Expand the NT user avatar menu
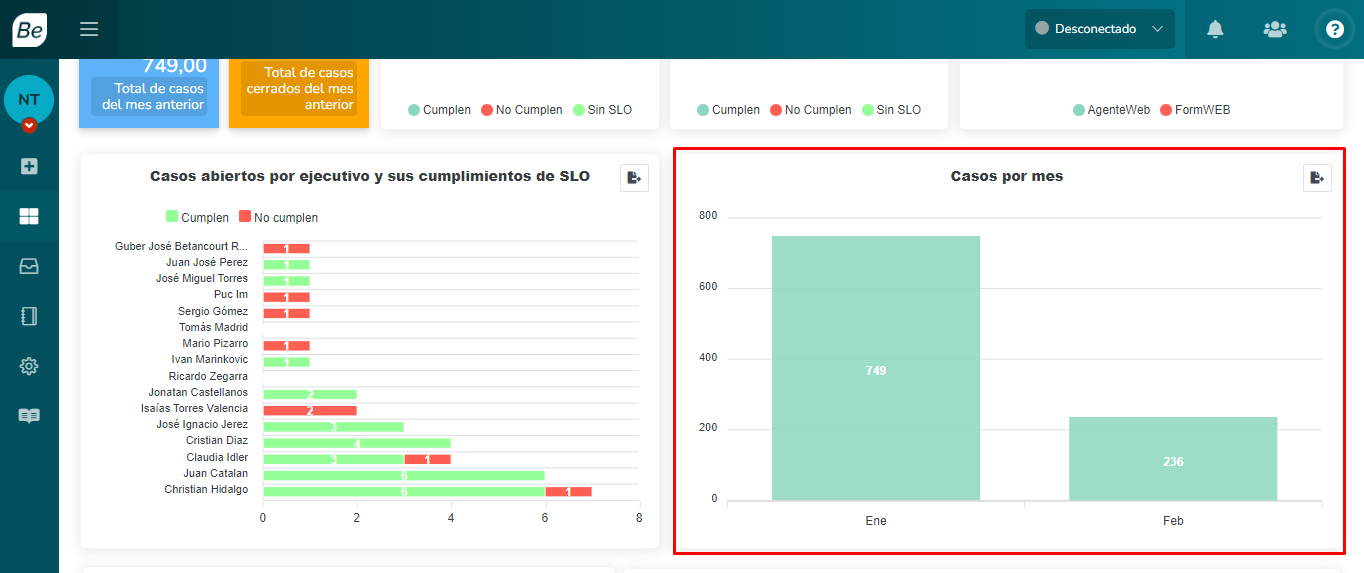The image size is (1364, 573). click(29, 101)
